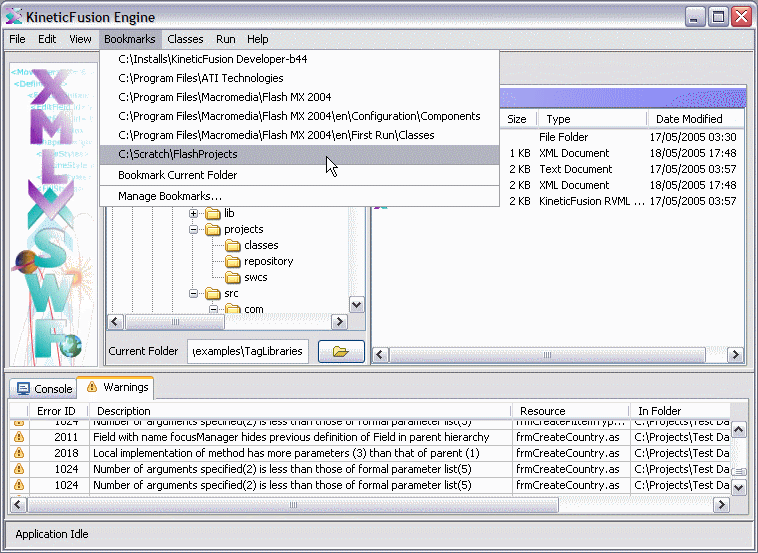
Task: Expand the lib folder node
Action: (x=194, y=213)
